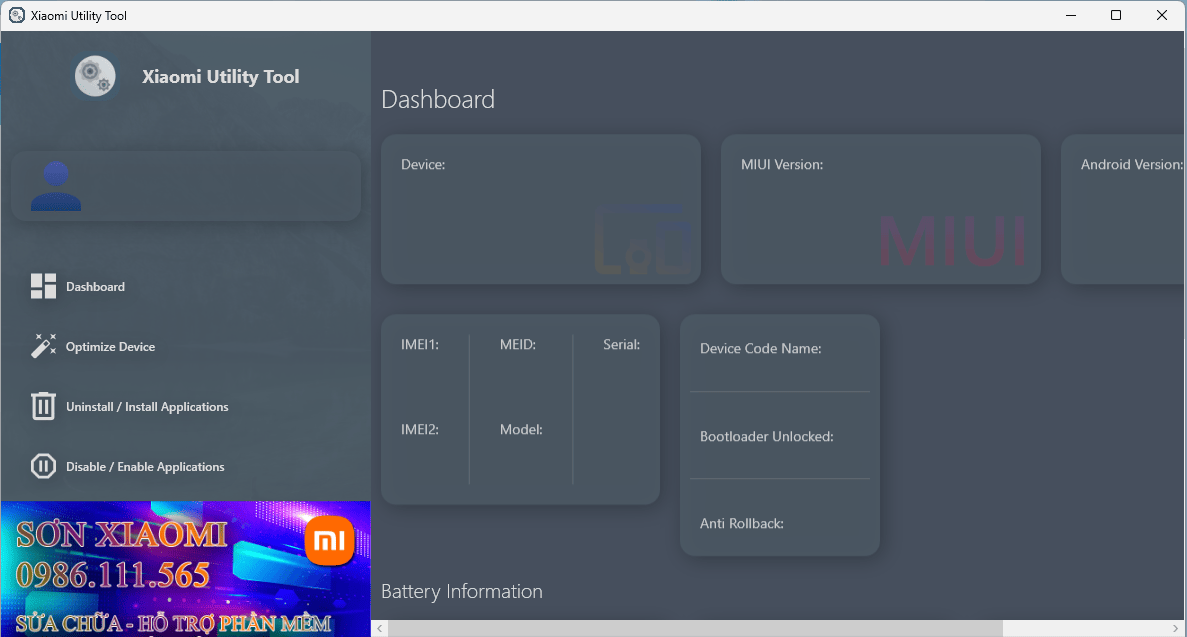Click the MIUI Version card
Viewport: 1187px width, 637px height.
[x=880, y=208]
